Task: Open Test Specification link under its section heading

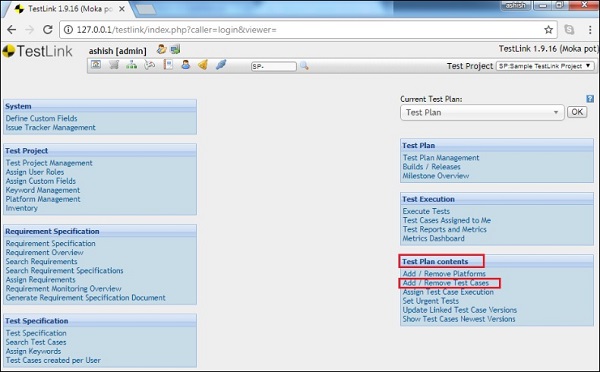Action: tap(36, 333)
